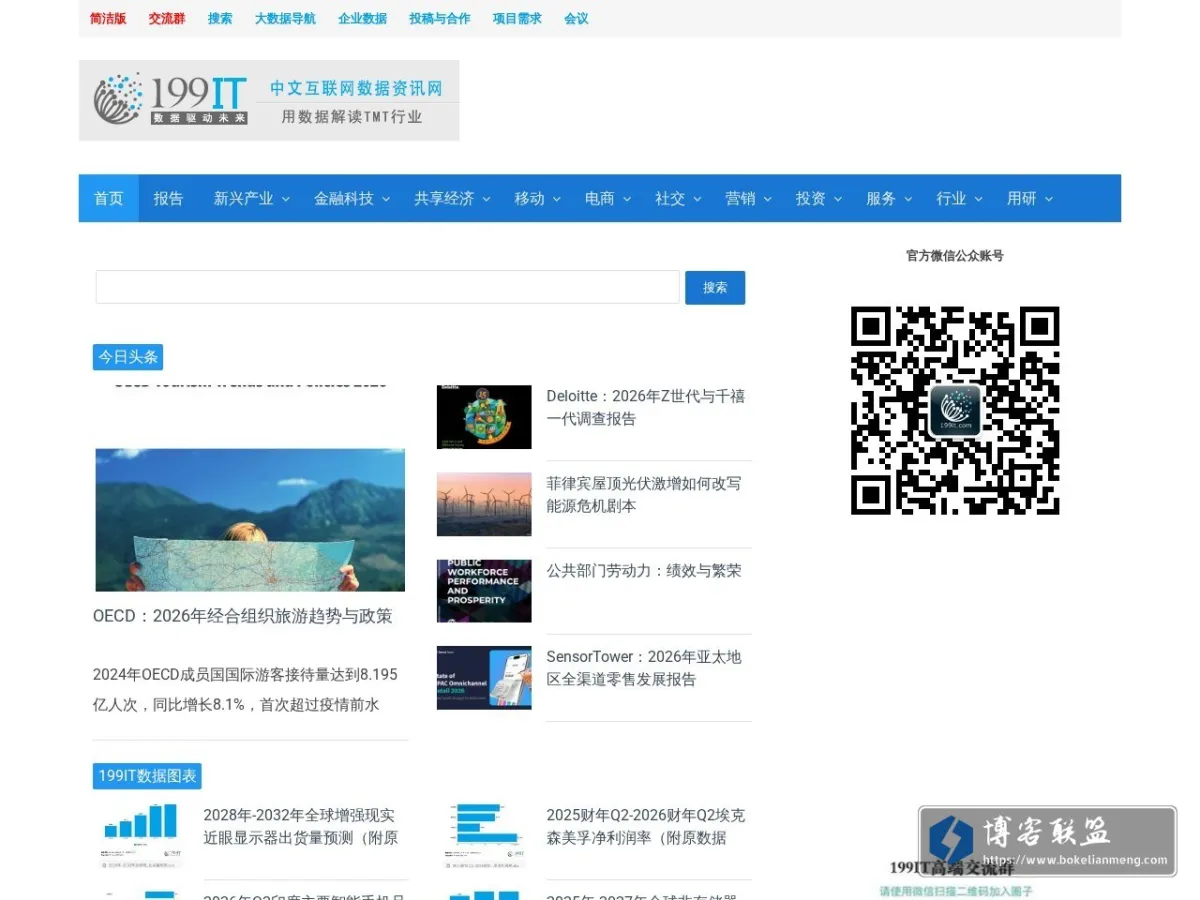
Task: Expand the 金融科技 menu
Action: pos(352,198)
